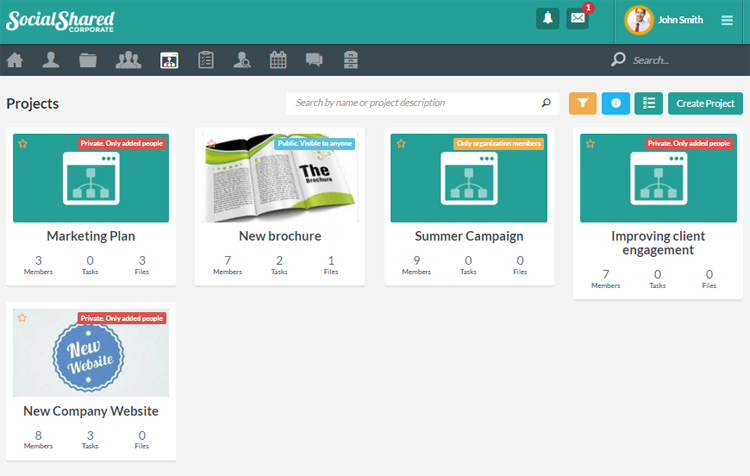
Task: Expand the orange filter button
Action: [x=582, y=103]
